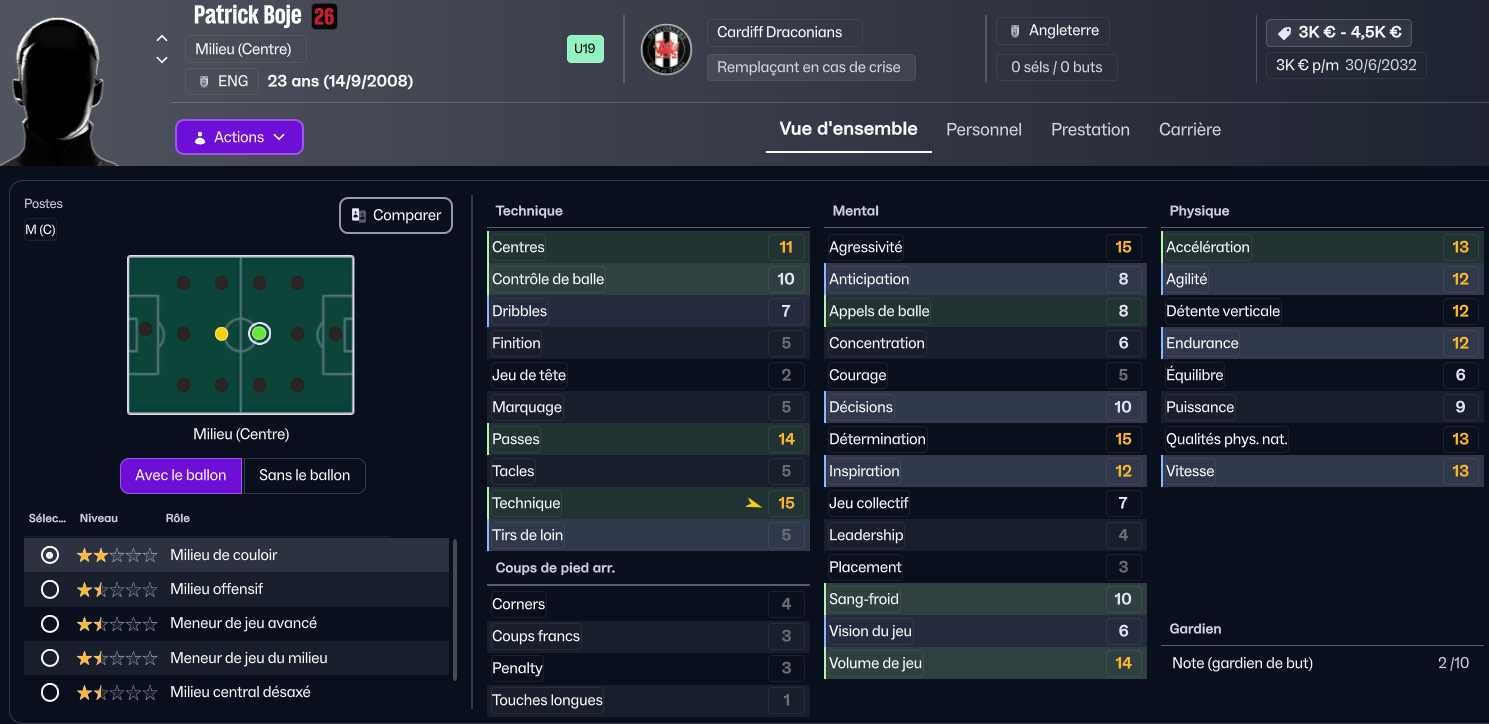Click the price tag transfer value icon
This screenshot has width=1489, height=724.
(1284, 33)
